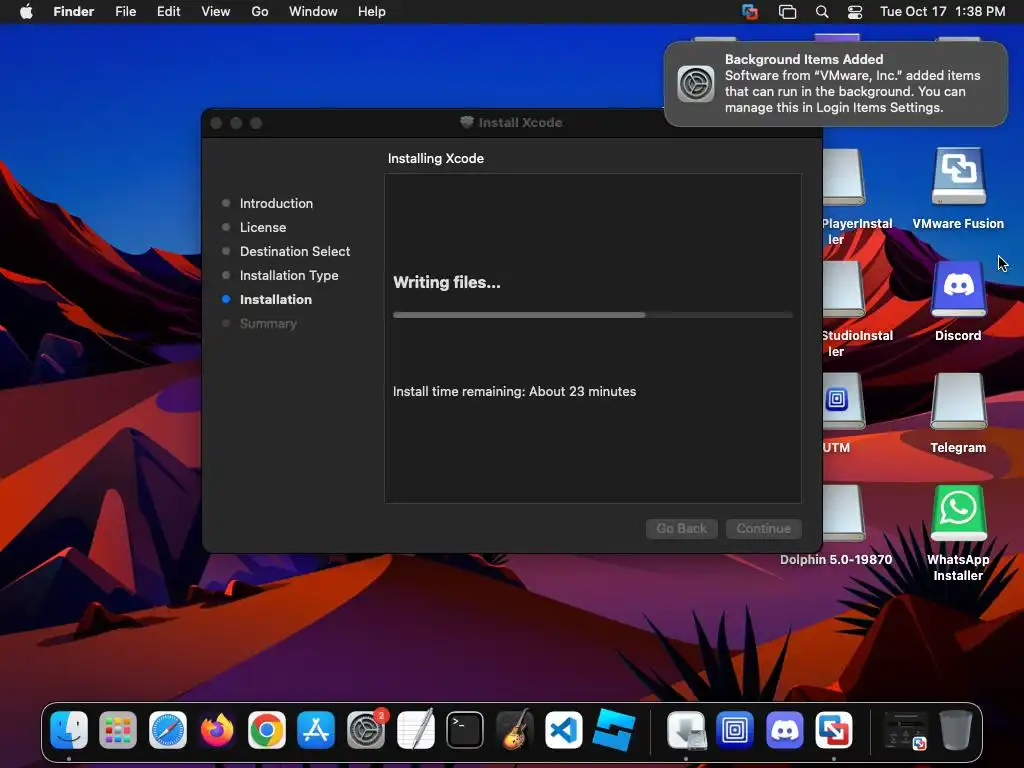Open Google Chrome in the Dock

coord(266,729)
